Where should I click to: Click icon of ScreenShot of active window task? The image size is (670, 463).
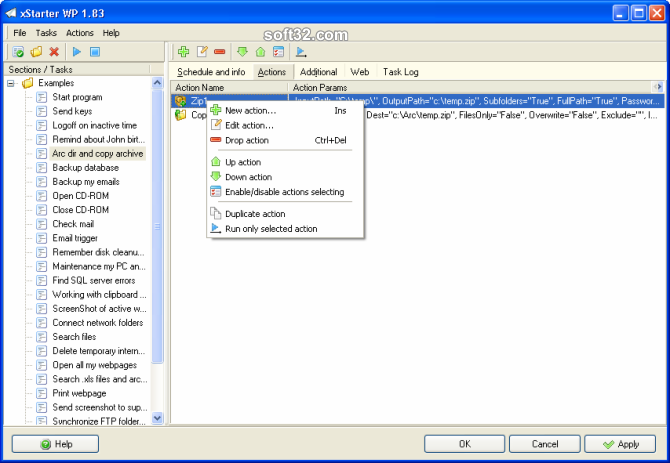pyautogui.click(x=41, y=309)
